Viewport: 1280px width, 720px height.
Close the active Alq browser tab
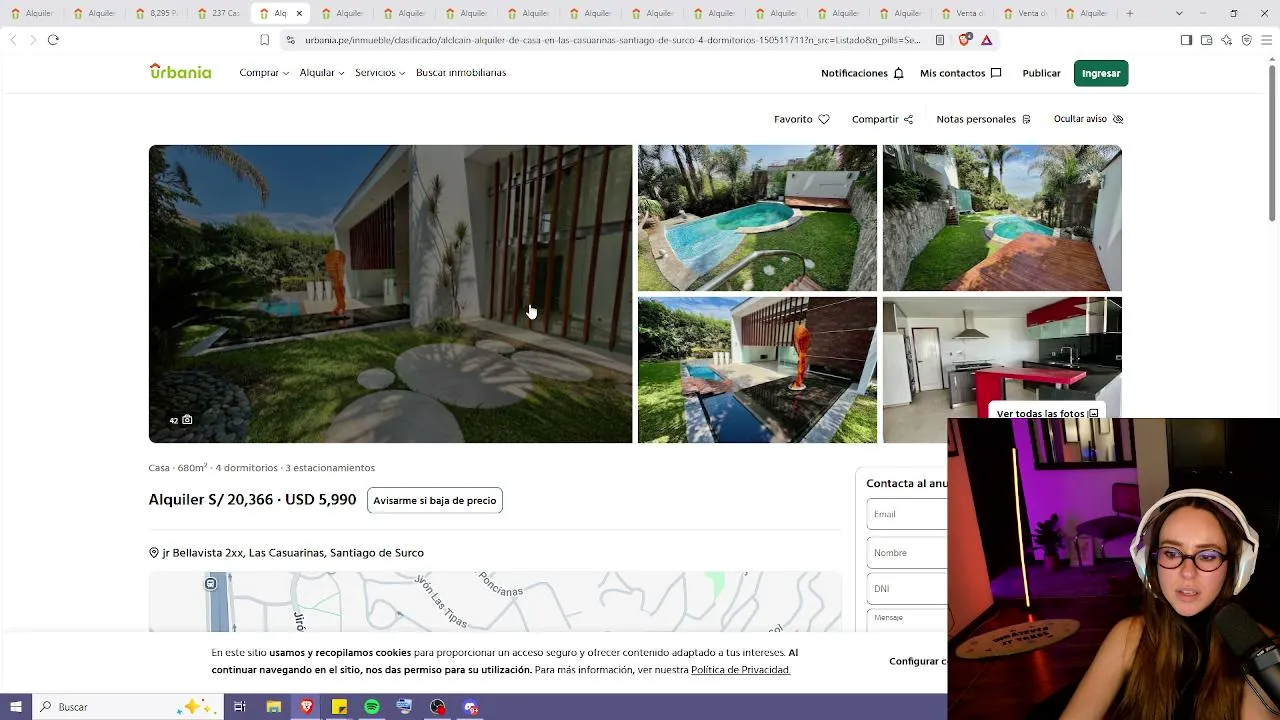[x=299, y=13]
